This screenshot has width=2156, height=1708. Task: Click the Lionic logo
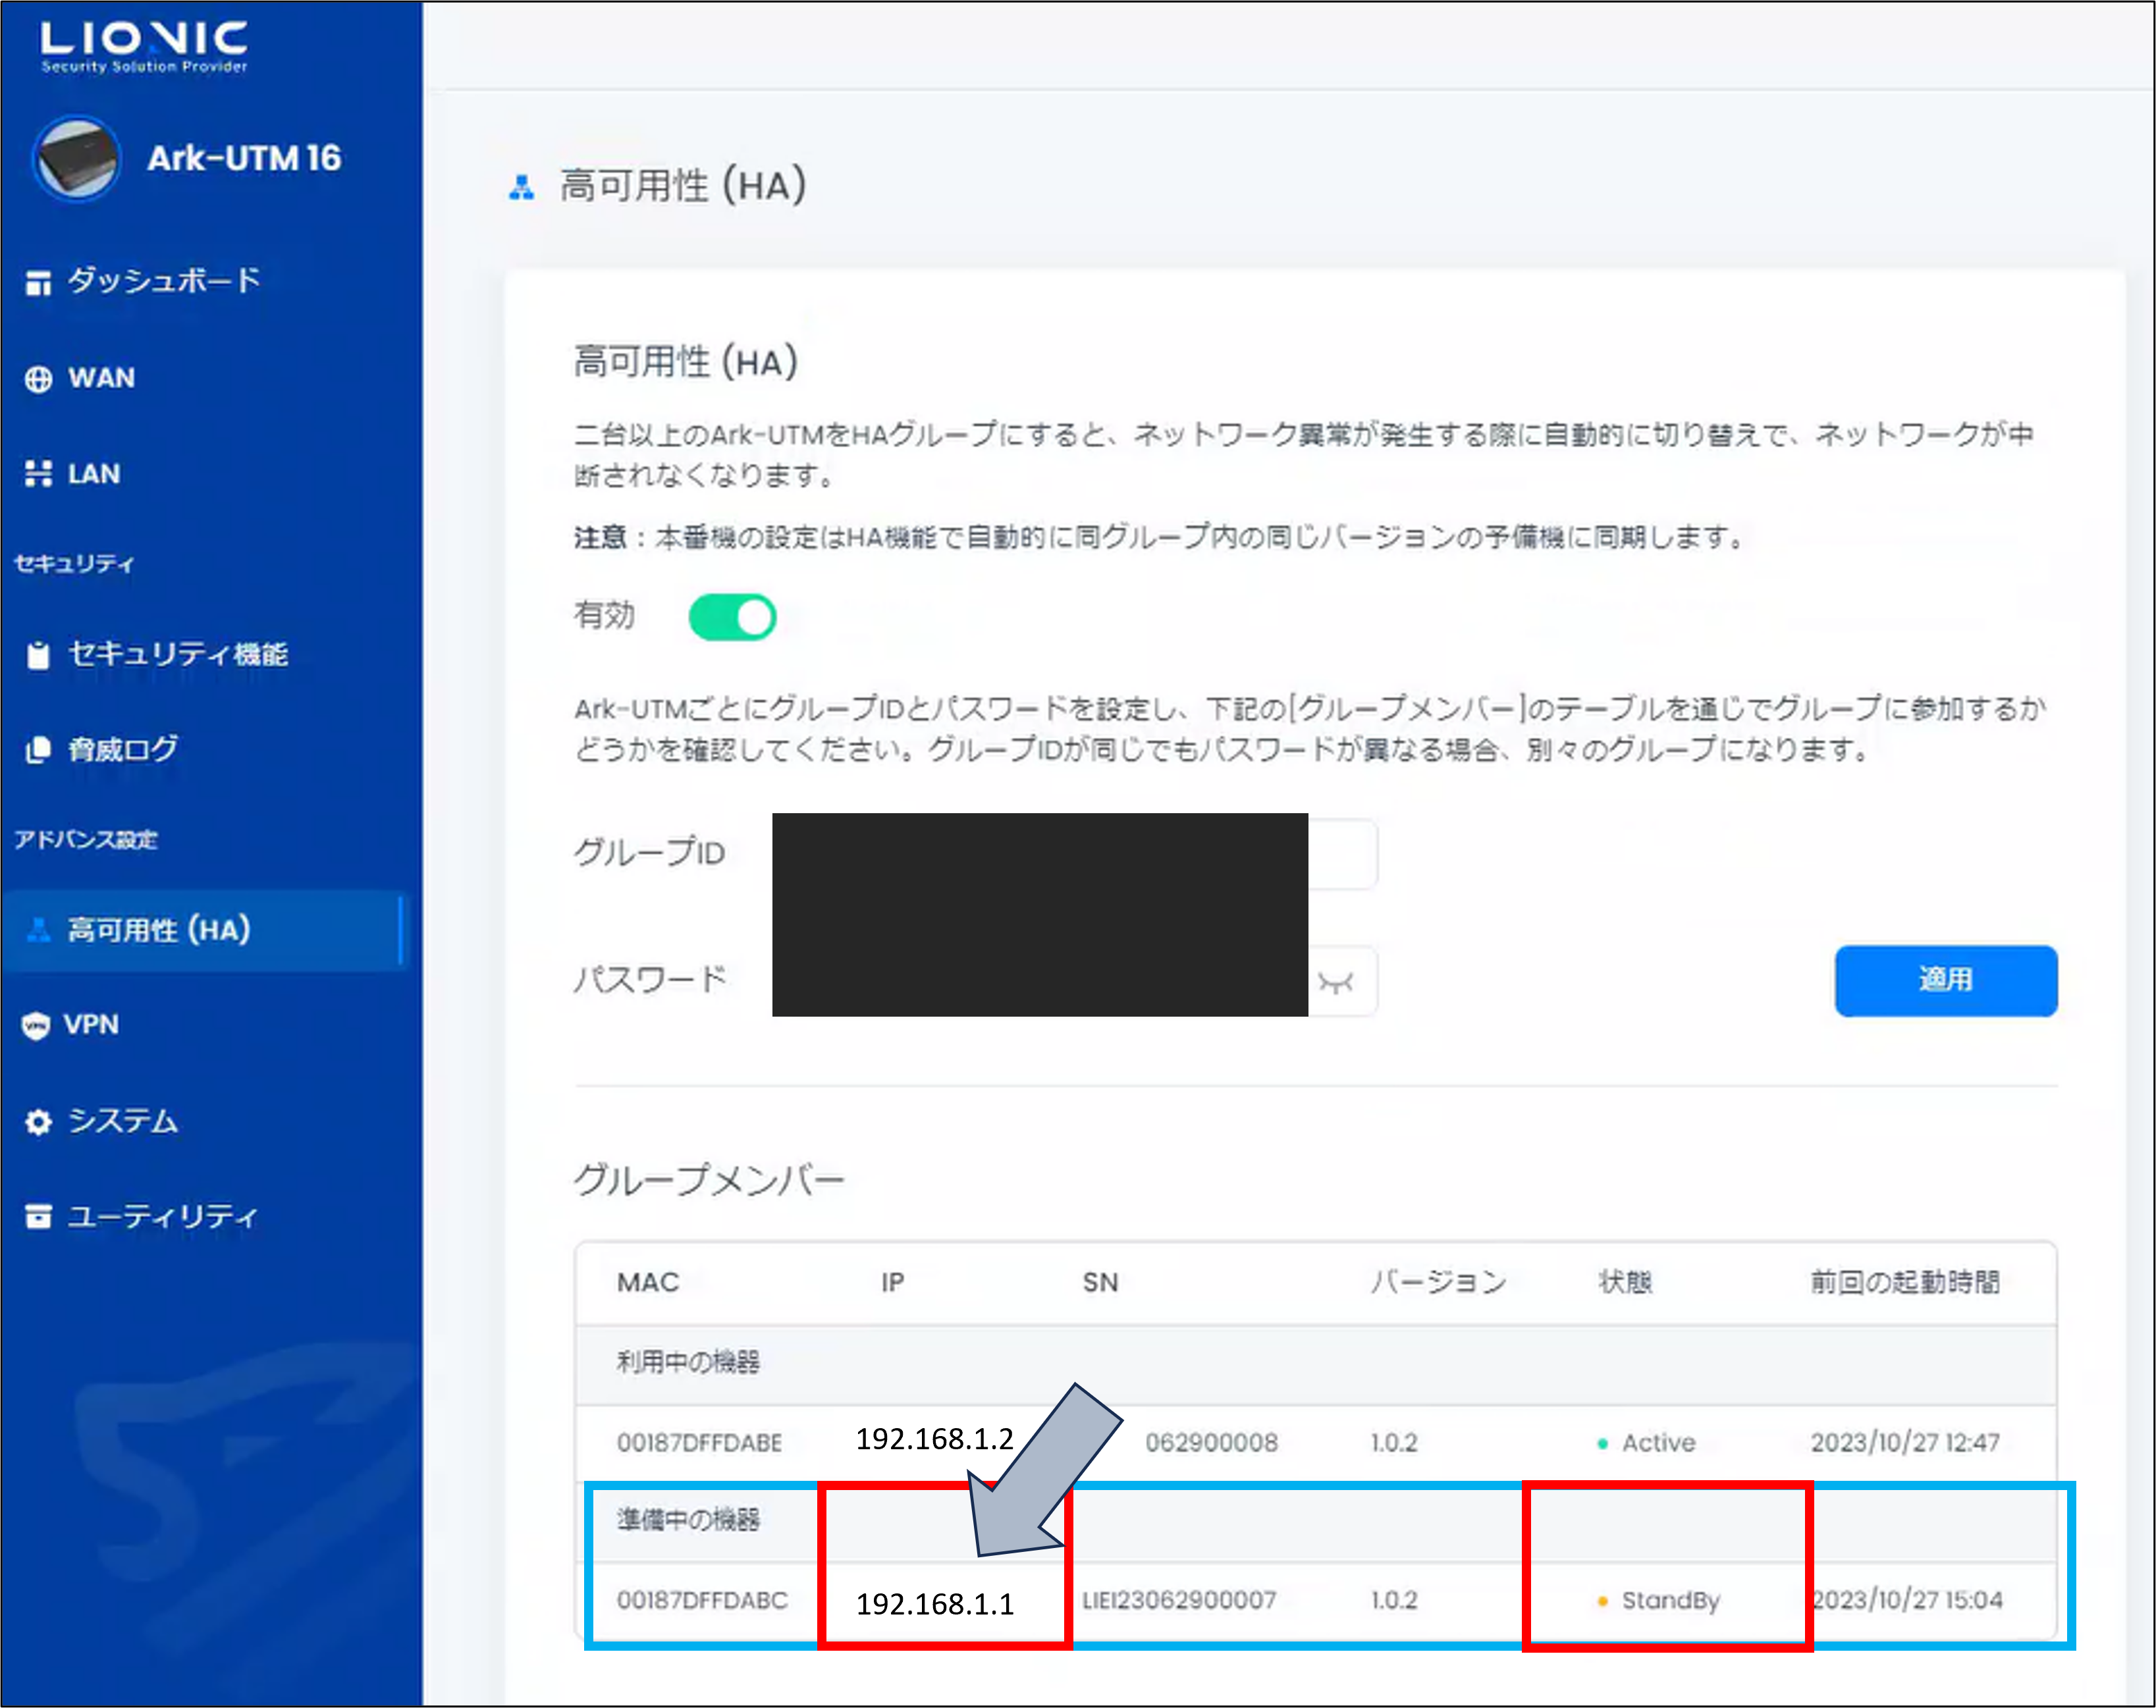(x=144, y=47)
